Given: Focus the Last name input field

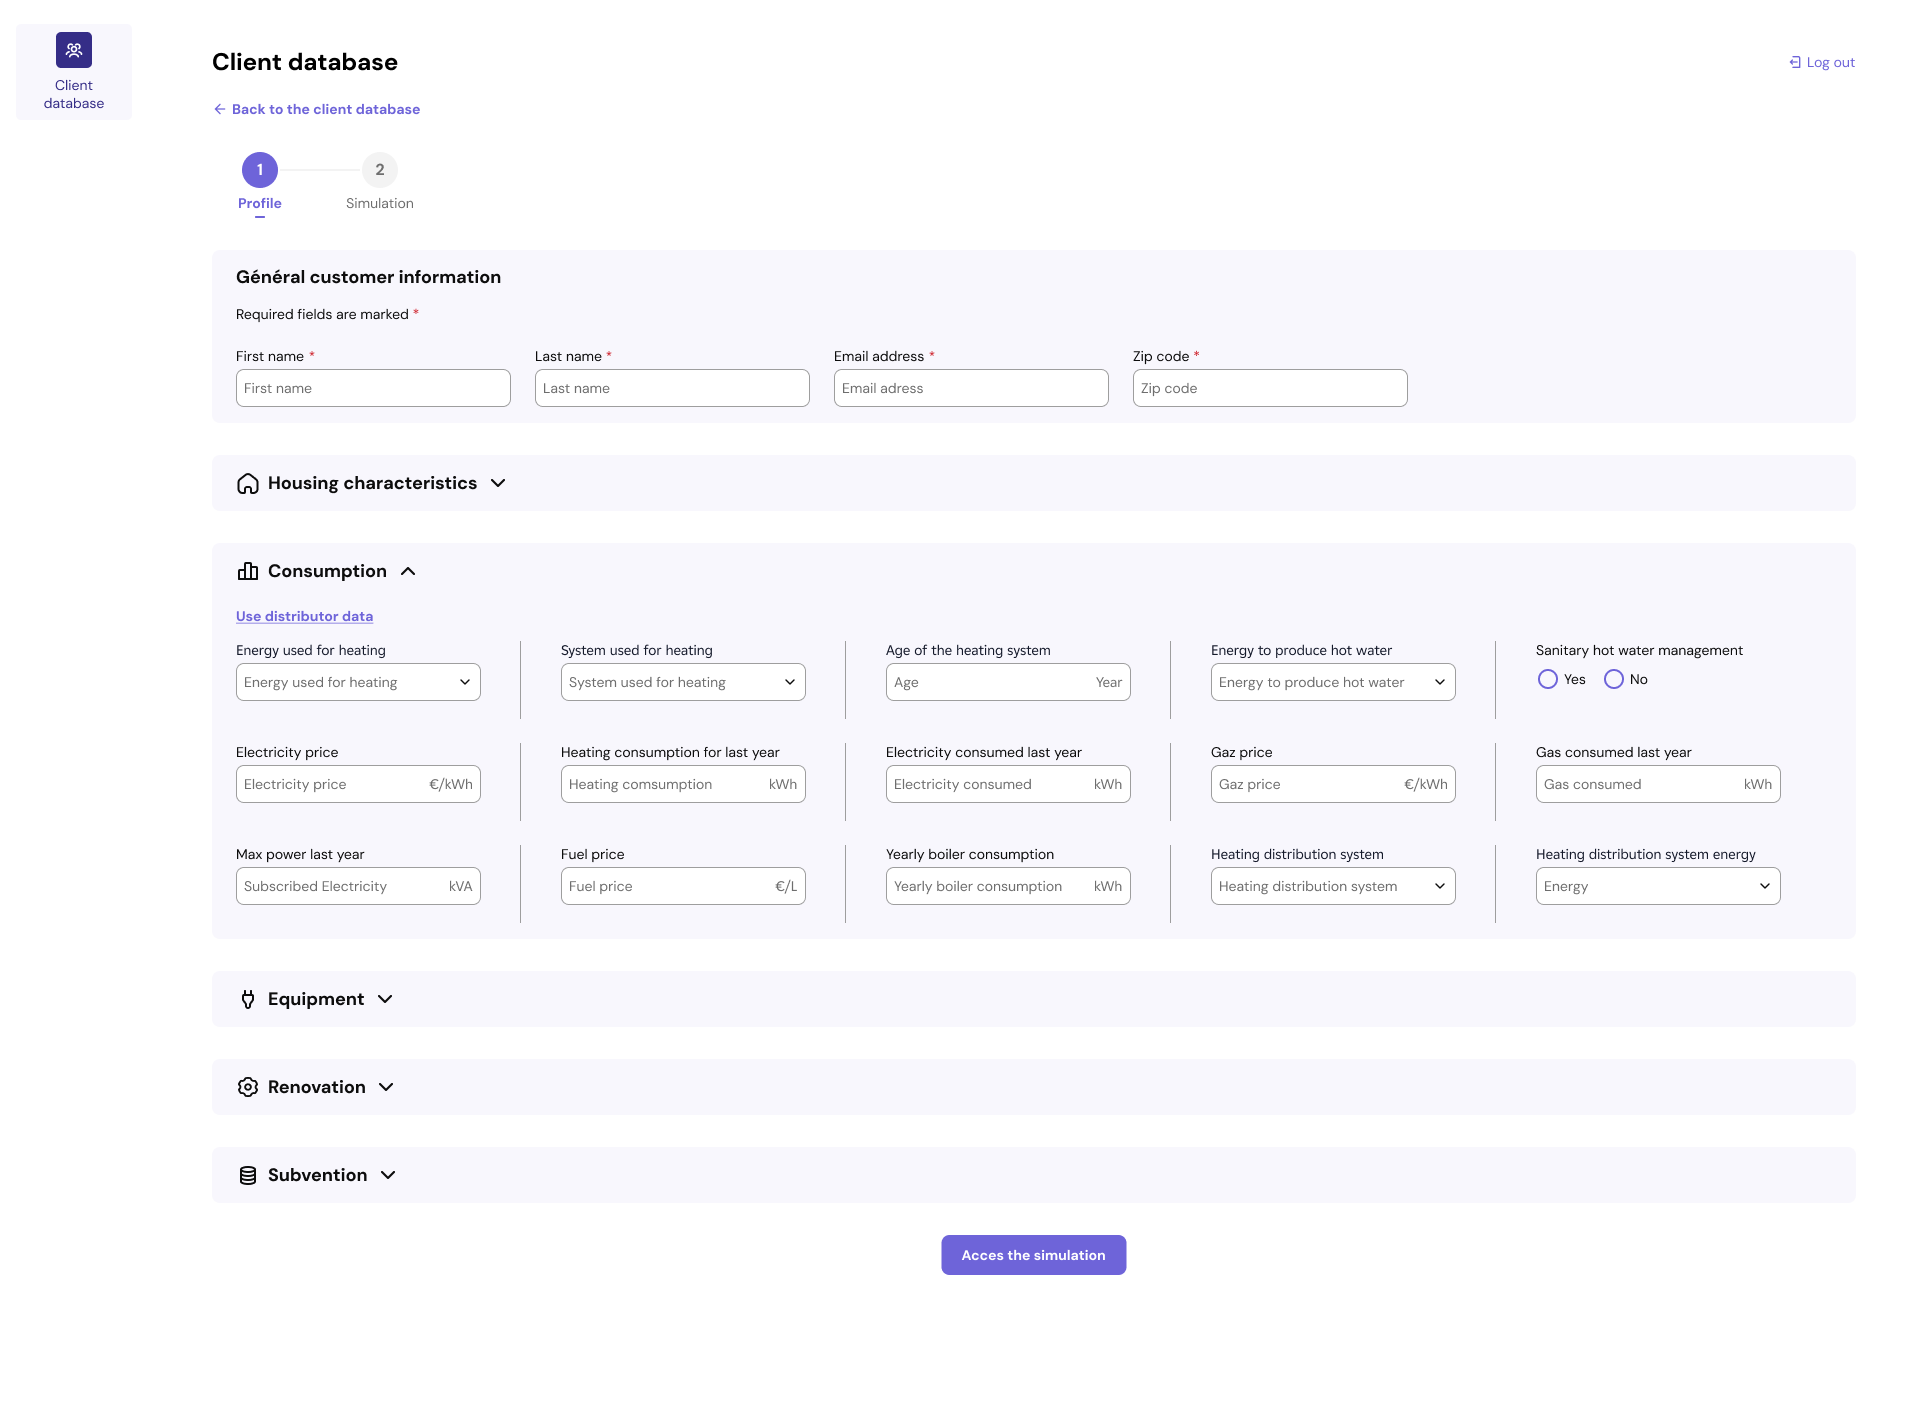Looking at the screenshot, I should click(x=672, y=388).
